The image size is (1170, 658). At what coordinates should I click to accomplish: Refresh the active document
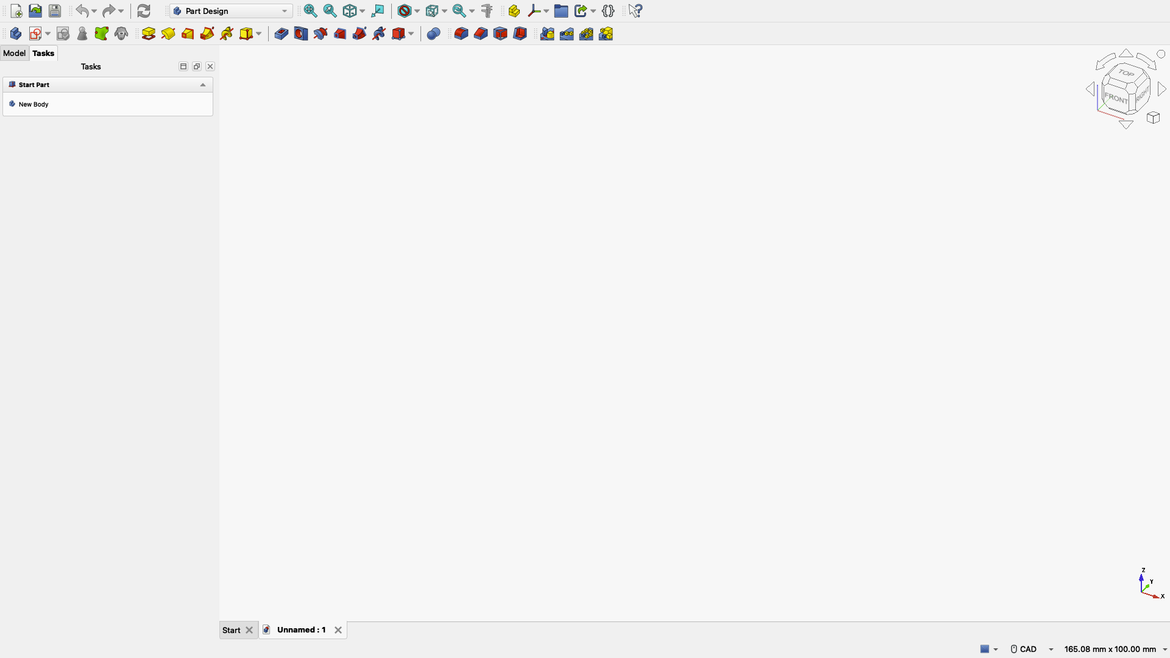pos(142,10)
